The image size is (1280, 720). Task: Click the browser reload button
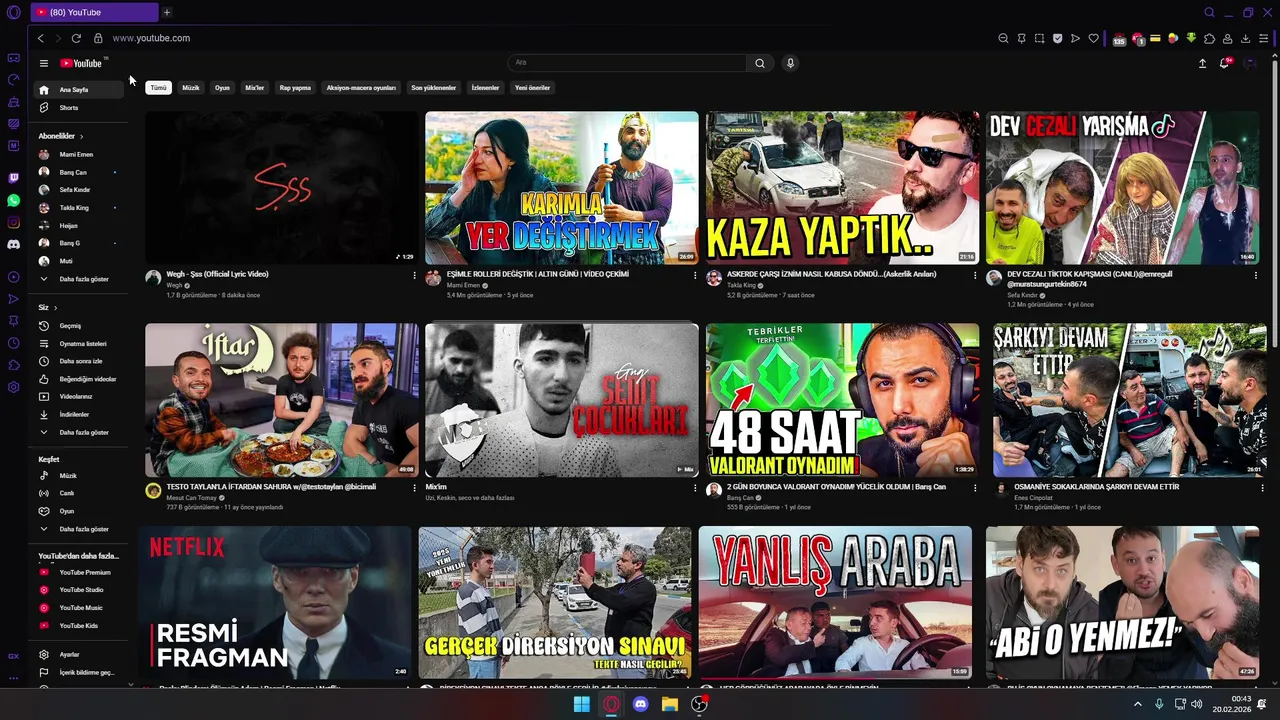click(76, 38)
